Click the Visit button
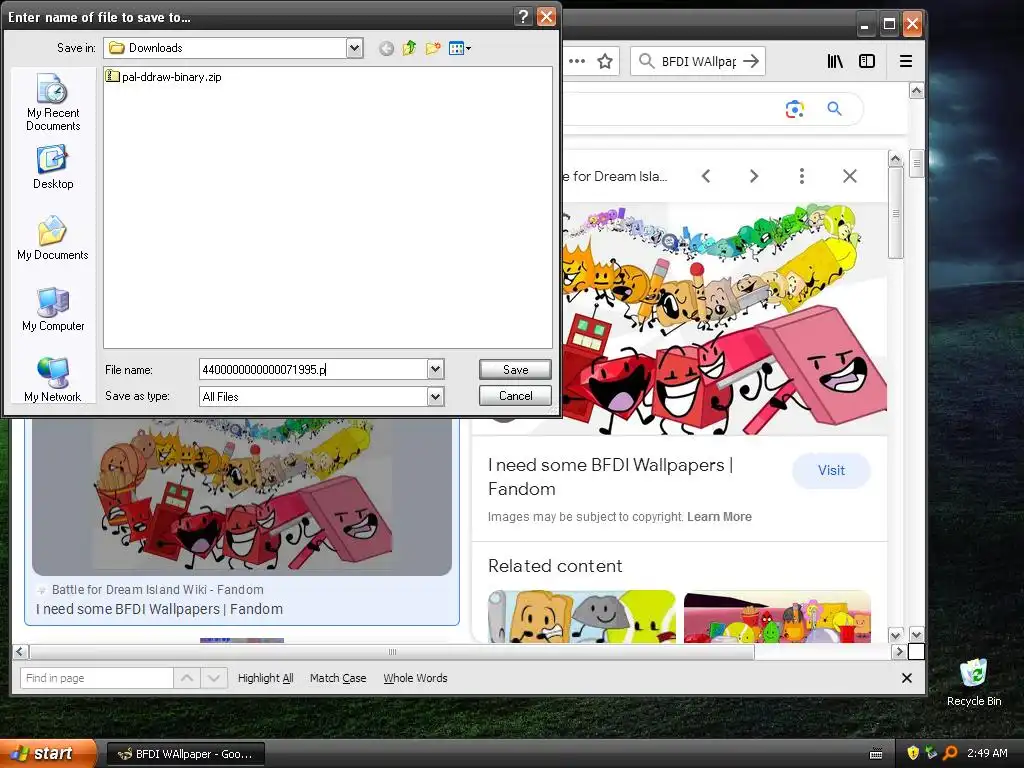Image resolution: width=1024 pixels, height=768 pixels. (x=831, y=470)
